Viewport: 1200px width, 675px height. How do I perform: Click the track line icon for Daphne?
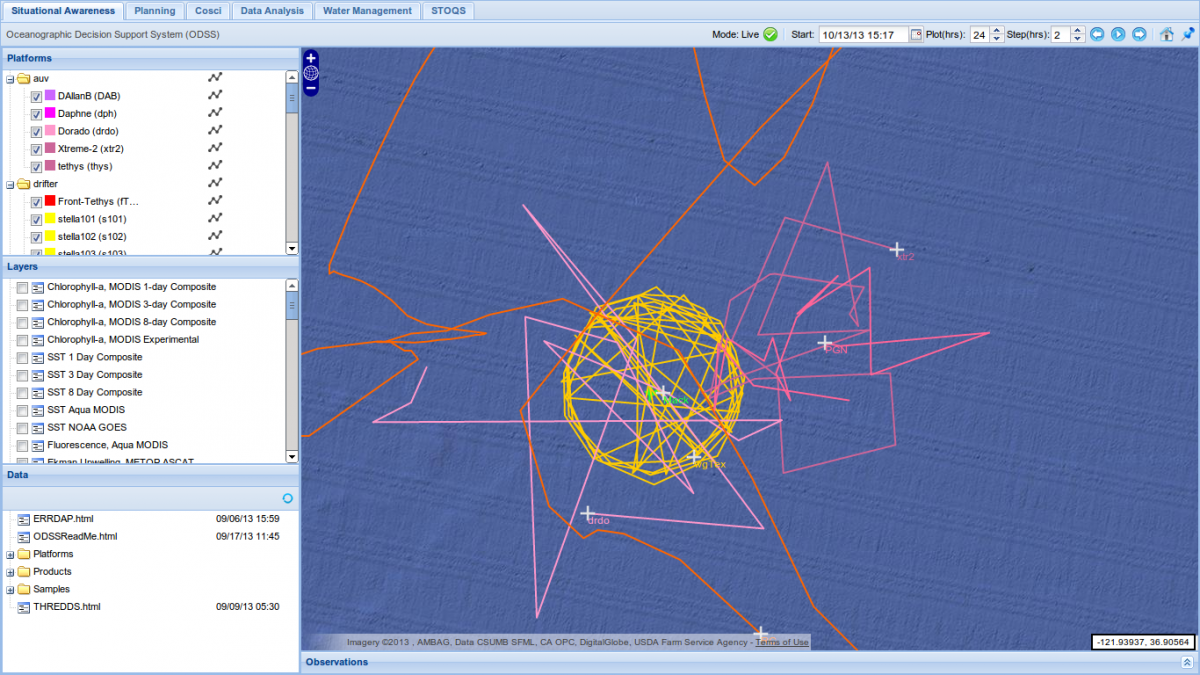(214, 114)
